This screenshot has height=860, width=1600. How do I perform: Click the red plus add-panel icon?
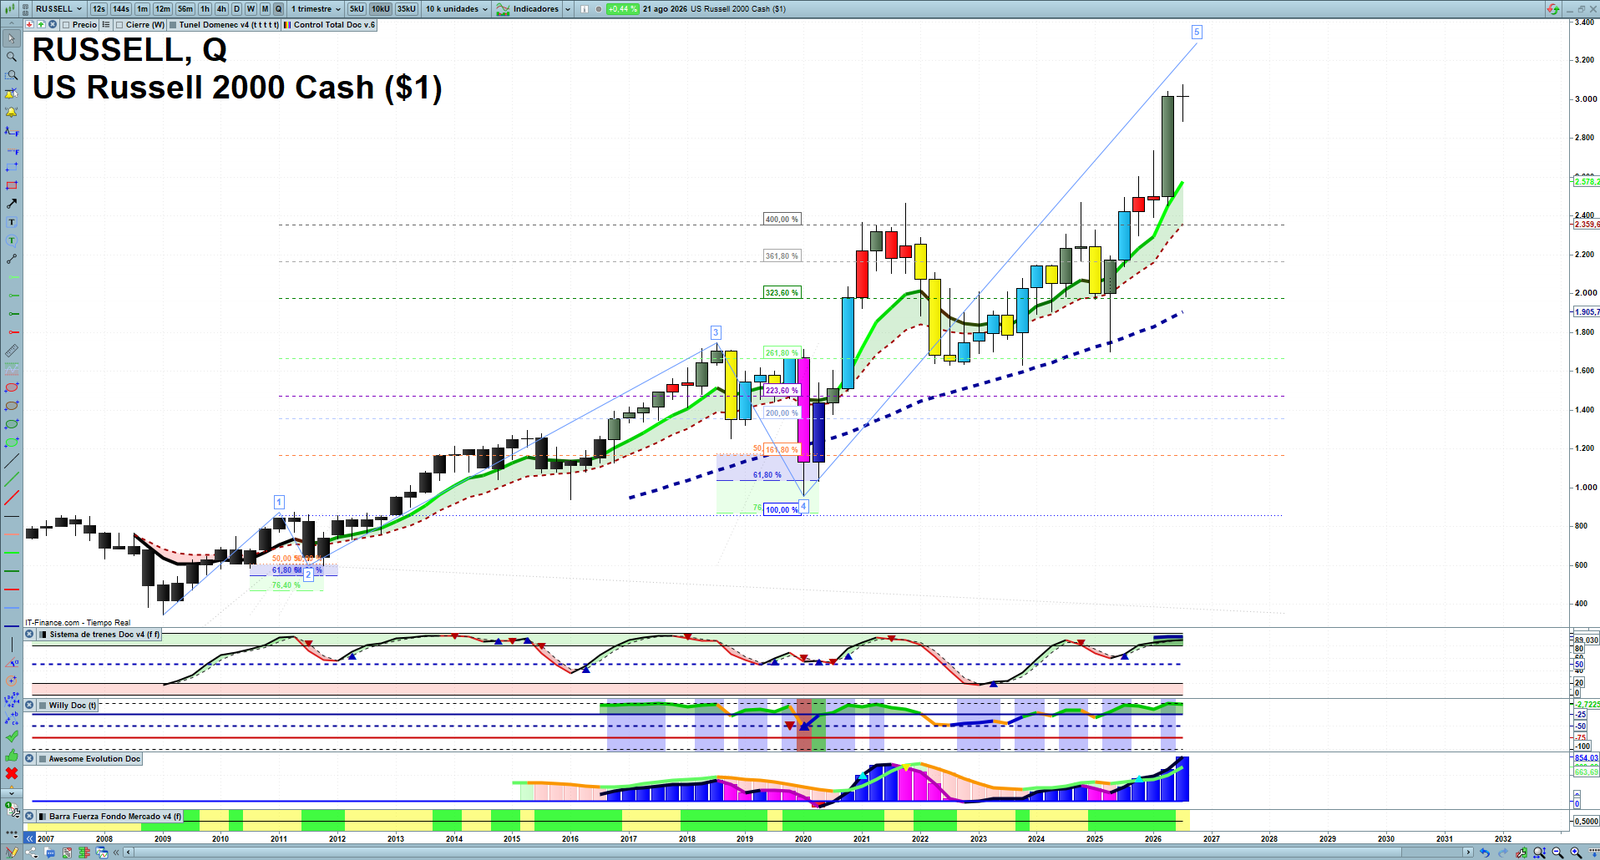(x=30, y=25)
